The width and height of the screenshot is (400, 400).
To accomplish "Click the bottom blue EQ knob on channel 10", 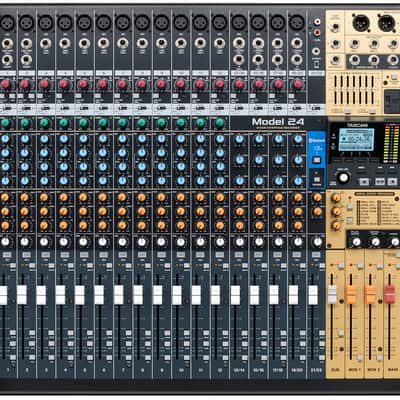I will coord(181,181).
